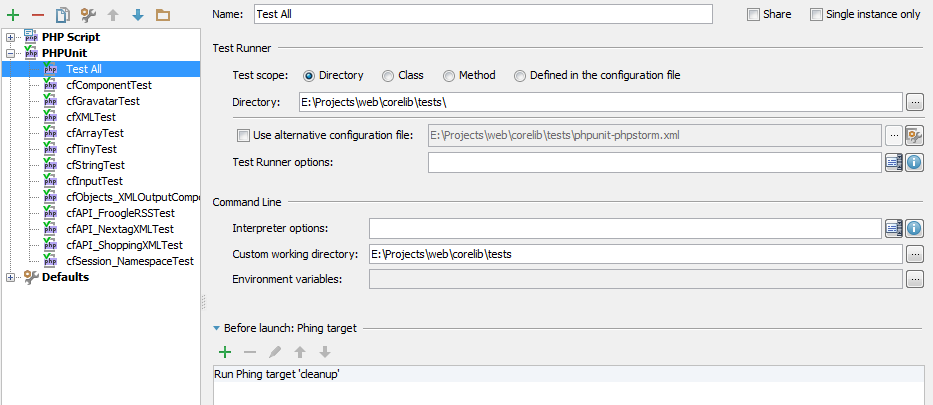Click the Custom working directory text field

[x=635, y=255]
